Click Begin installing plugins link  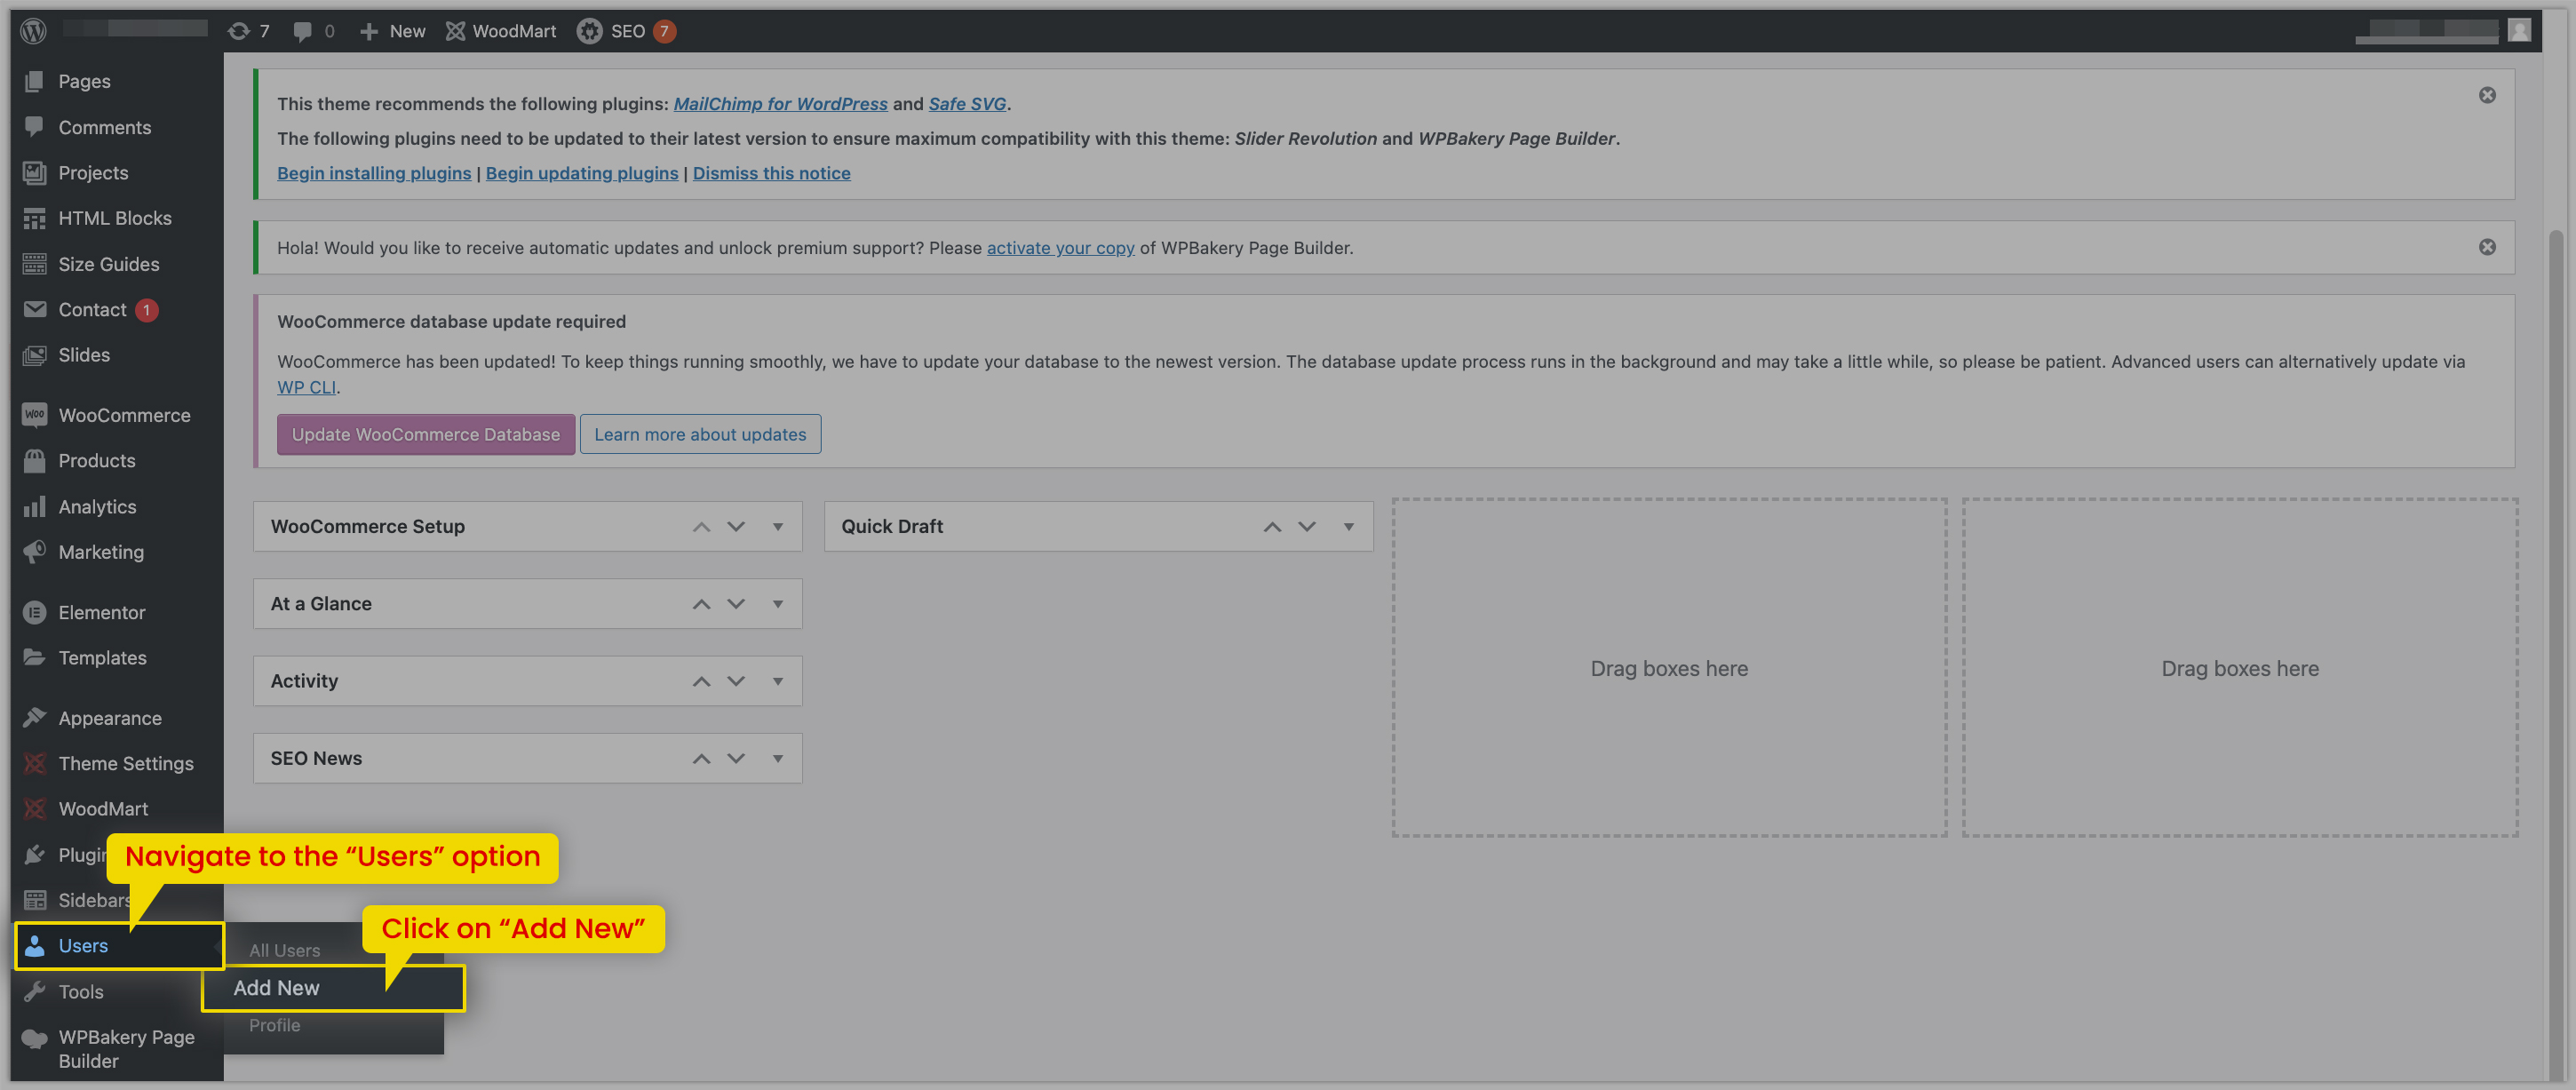[x=374, y=173]
